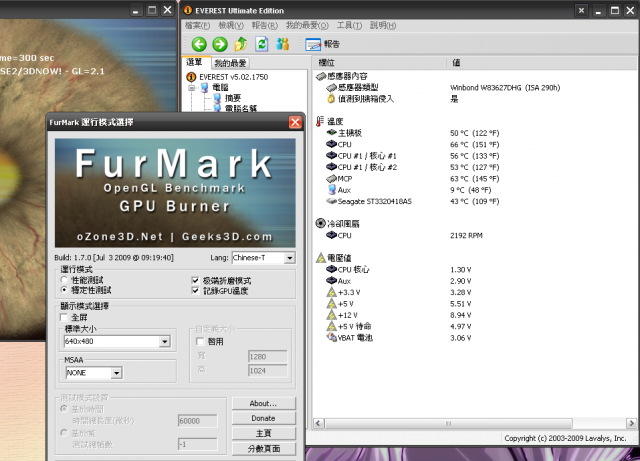Click the Winbond W83627DHG sensor value
Image resolution: width=640 pixels, height=461 pixels.
[505, 87]
